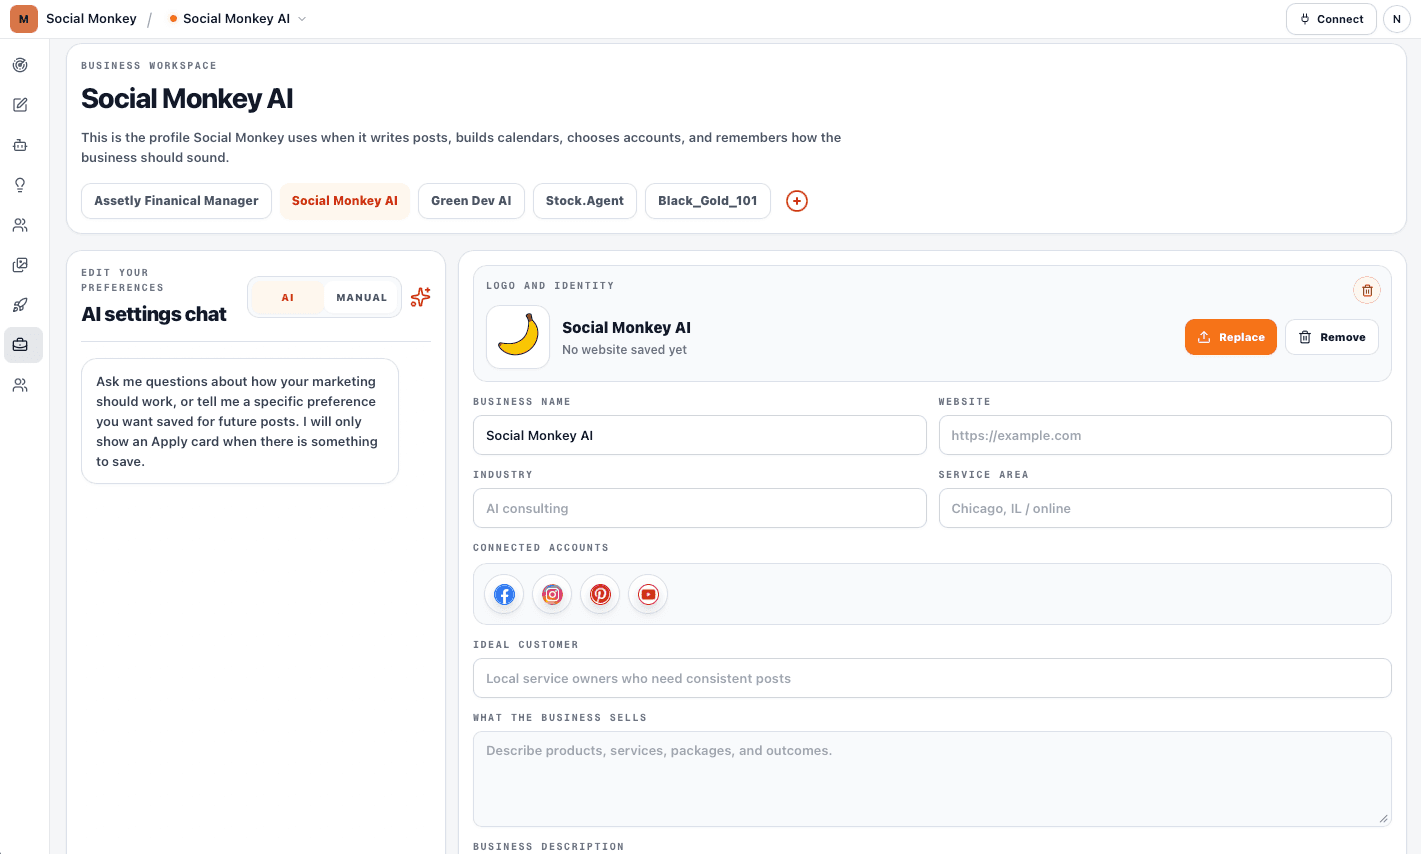Click the sparkle AI icon beside Manual
Screen dimensions: 1421x854
click(421, 297)
